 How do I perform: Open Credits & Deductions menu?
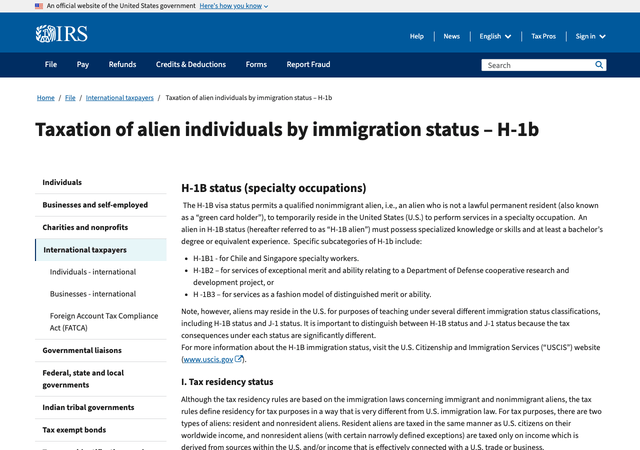coord(191,65)
